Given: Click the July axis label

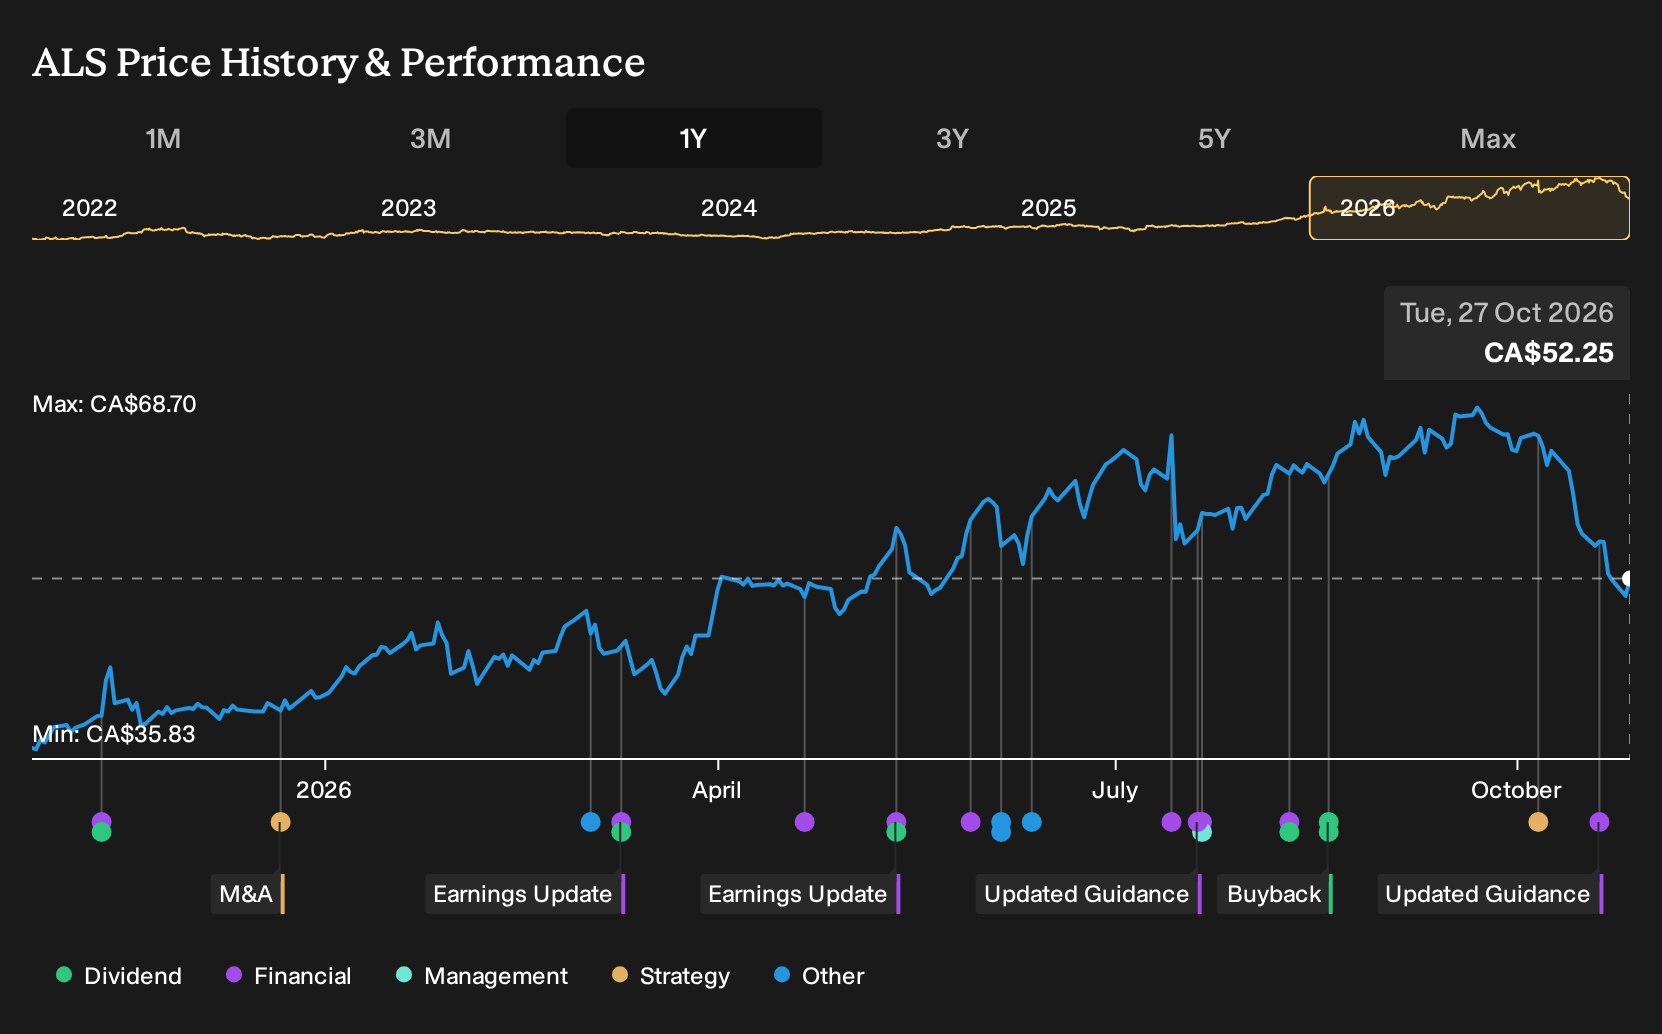Looking at the screenshot, I should tap(1115, 790).
